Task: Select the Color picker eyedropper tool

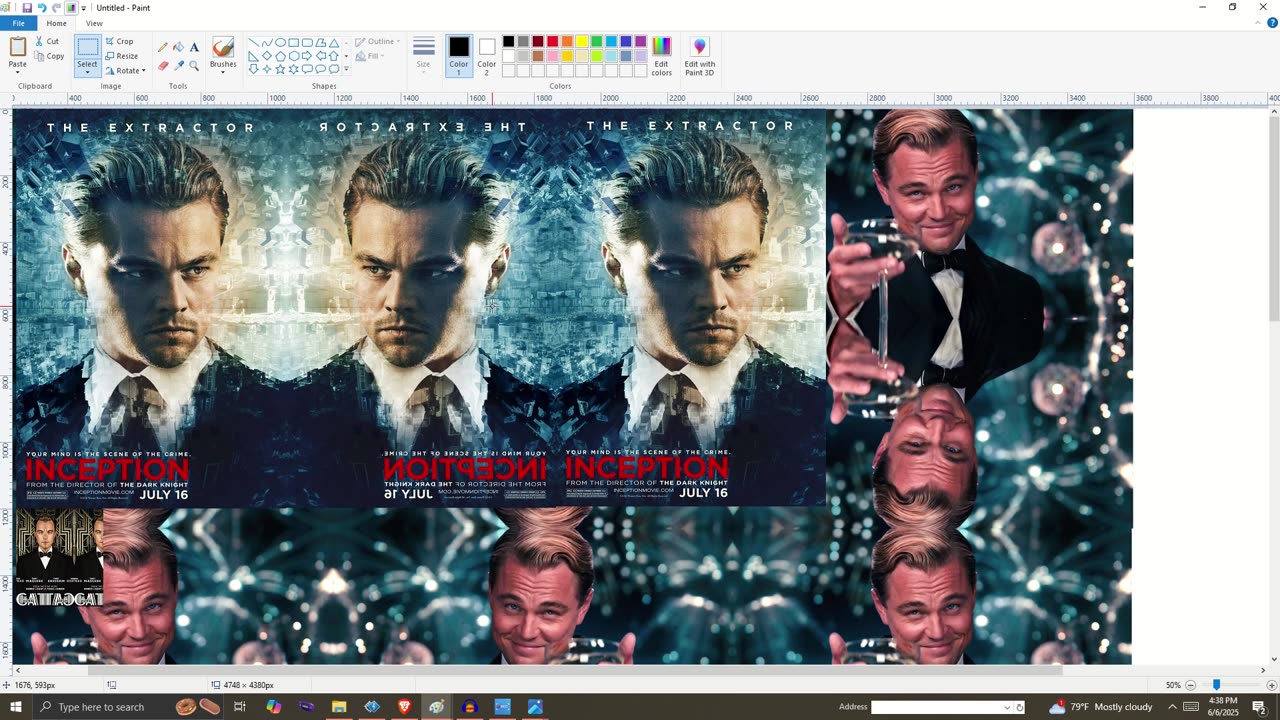Action: [x=178, y=66]
